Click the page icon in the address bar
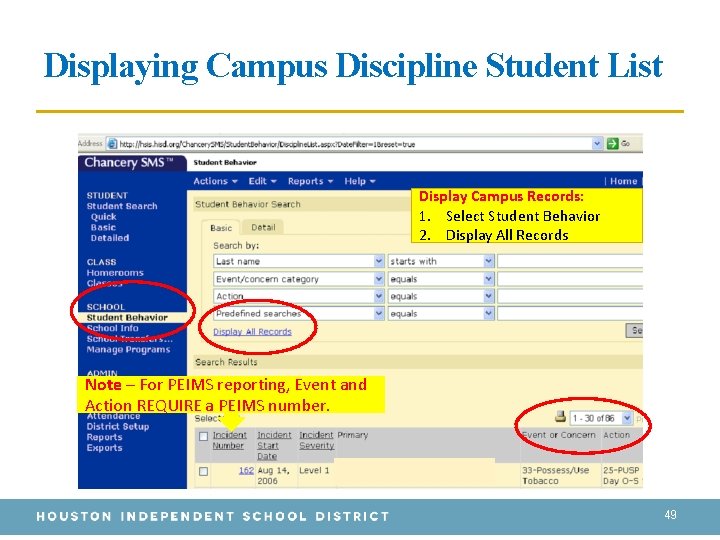 [112, 144]
